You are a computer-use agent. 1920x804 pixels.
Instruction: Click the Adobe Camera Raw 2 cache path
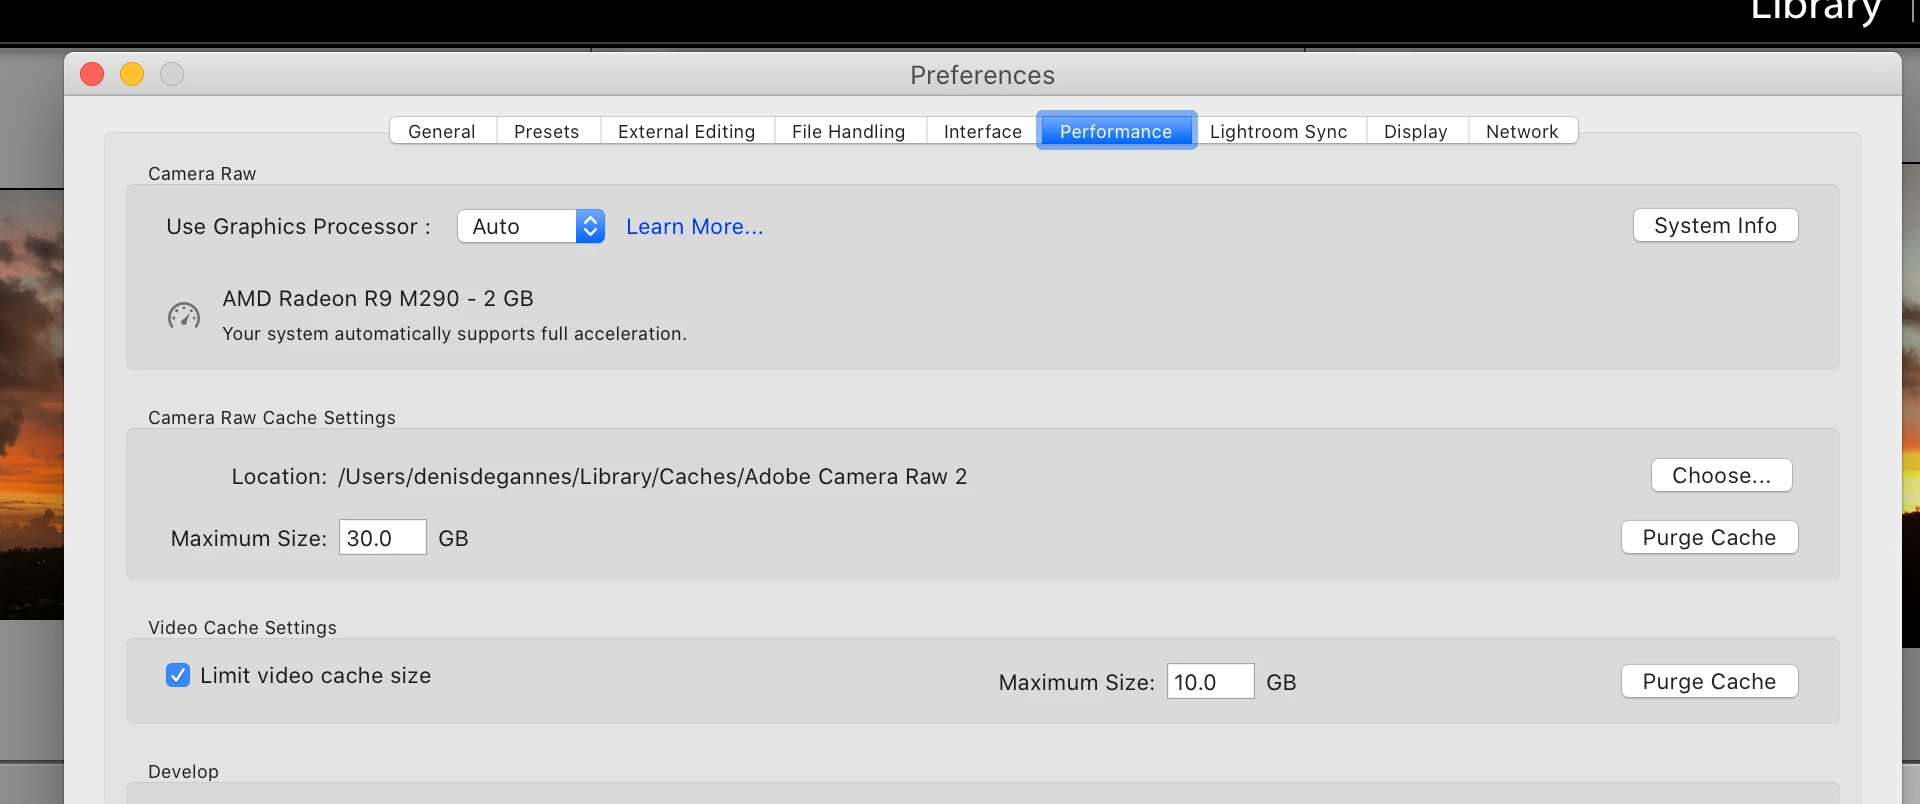(x=653, y=476)
